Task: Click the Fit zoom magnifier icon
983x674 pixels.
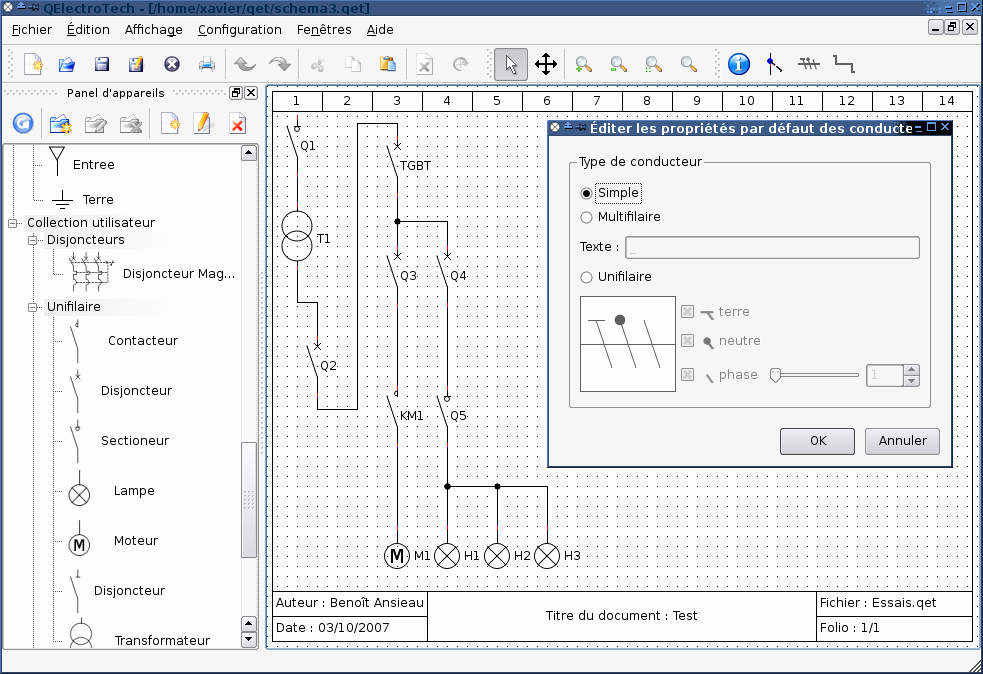Action: click(x=654, y=64)
